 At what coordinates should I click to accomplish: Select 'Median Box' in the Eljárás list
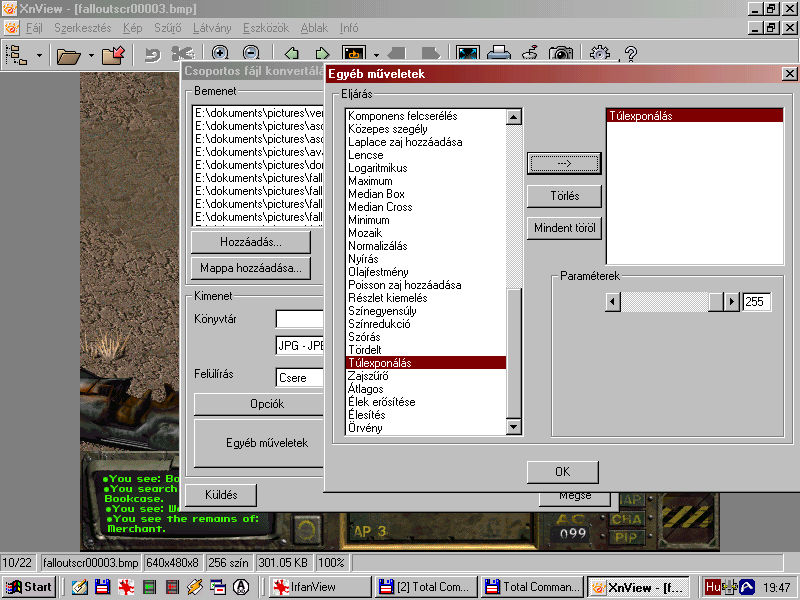point(376,194)
